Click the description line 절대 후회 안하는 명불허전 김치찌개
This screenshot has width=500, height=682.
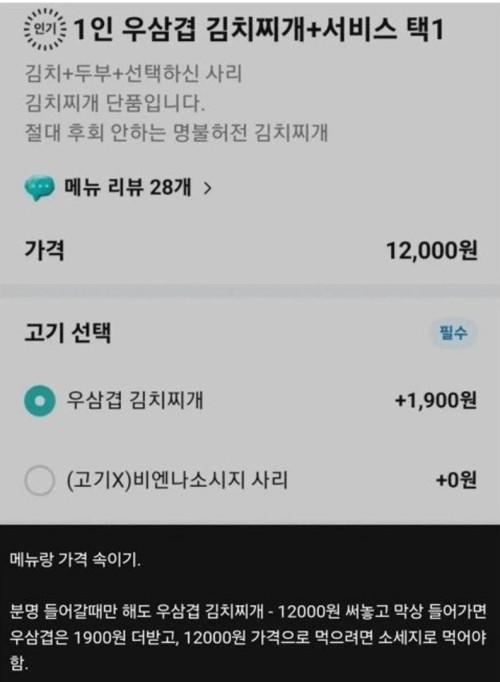pos(177,133)
